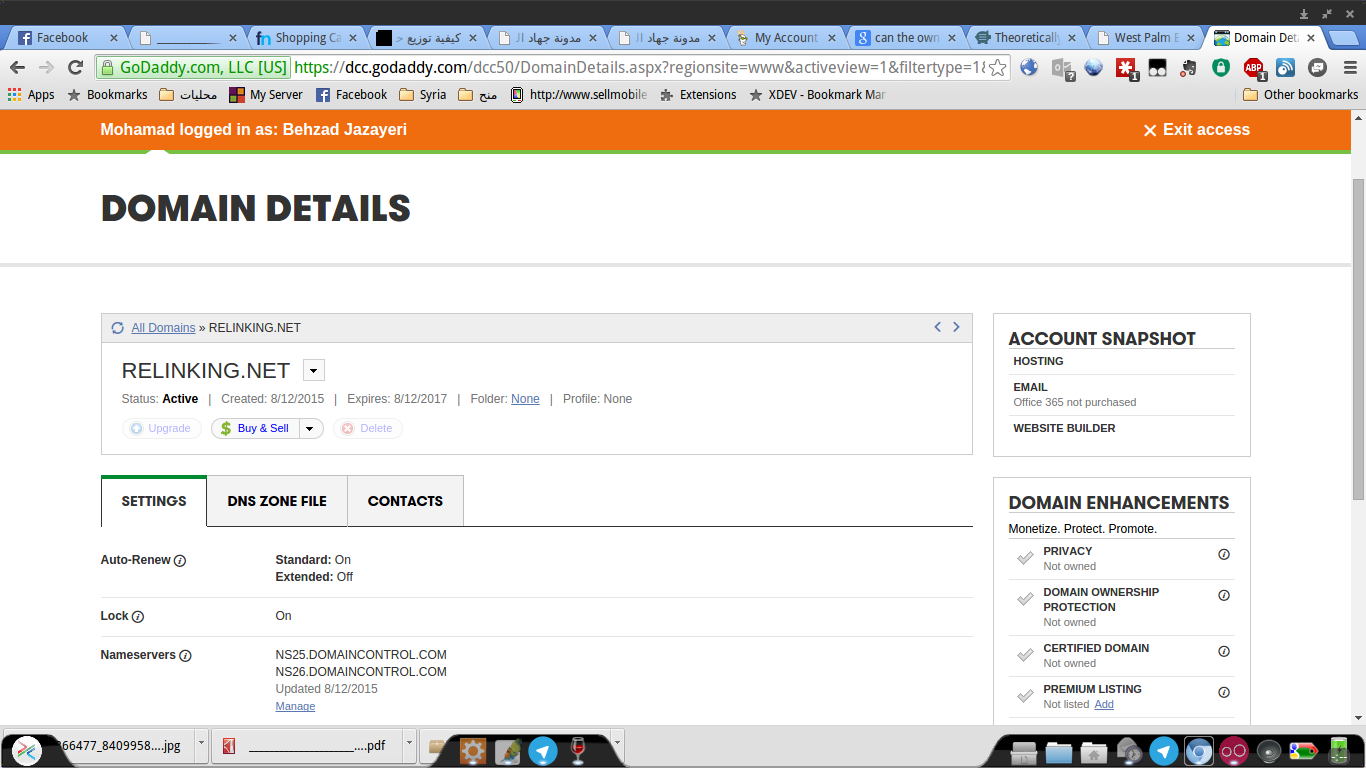This screenshot has height=768, width=1366.
Task: Click the Upgrade button
Action: click(x=162, y=429)
